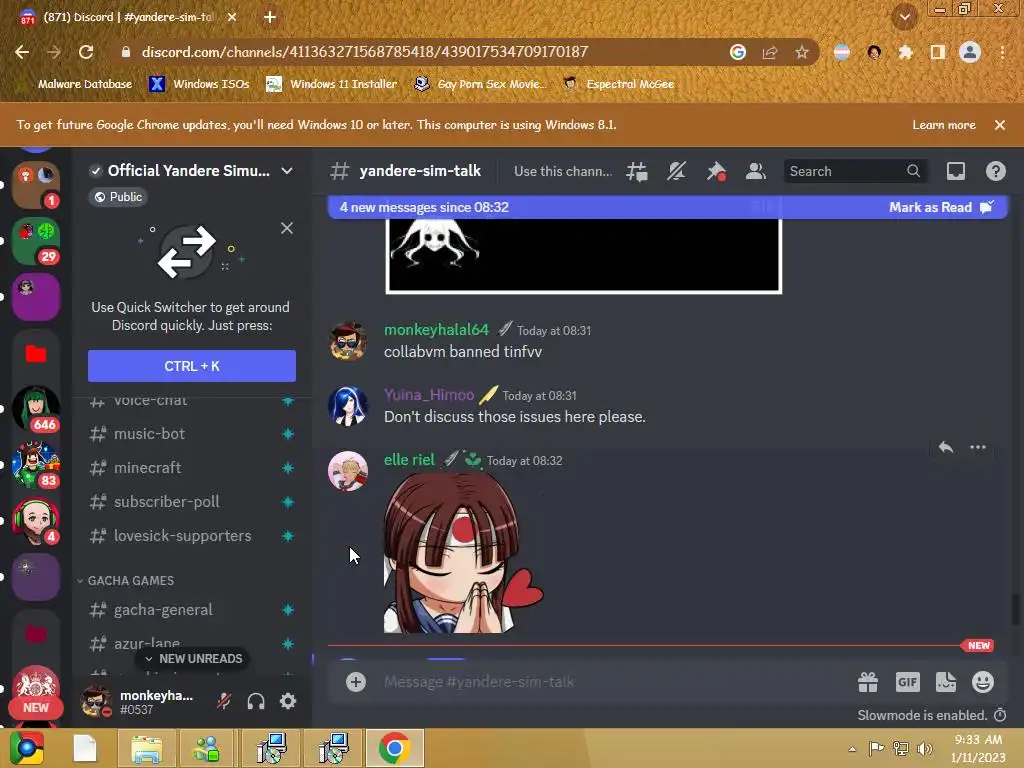Click the CTRL + K button

tap(192, 366)
